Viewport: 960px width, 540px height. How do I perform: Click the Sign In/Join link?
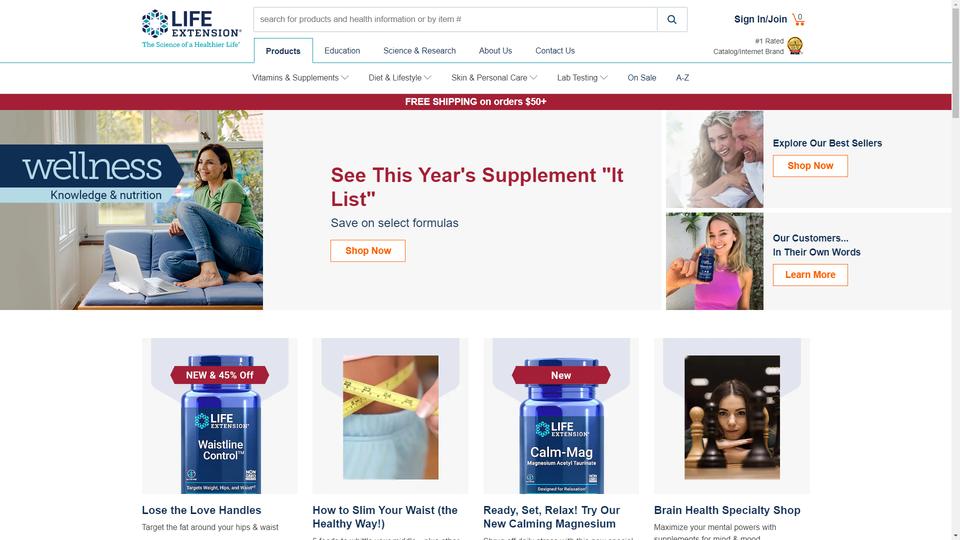click(x=760, y=19)
